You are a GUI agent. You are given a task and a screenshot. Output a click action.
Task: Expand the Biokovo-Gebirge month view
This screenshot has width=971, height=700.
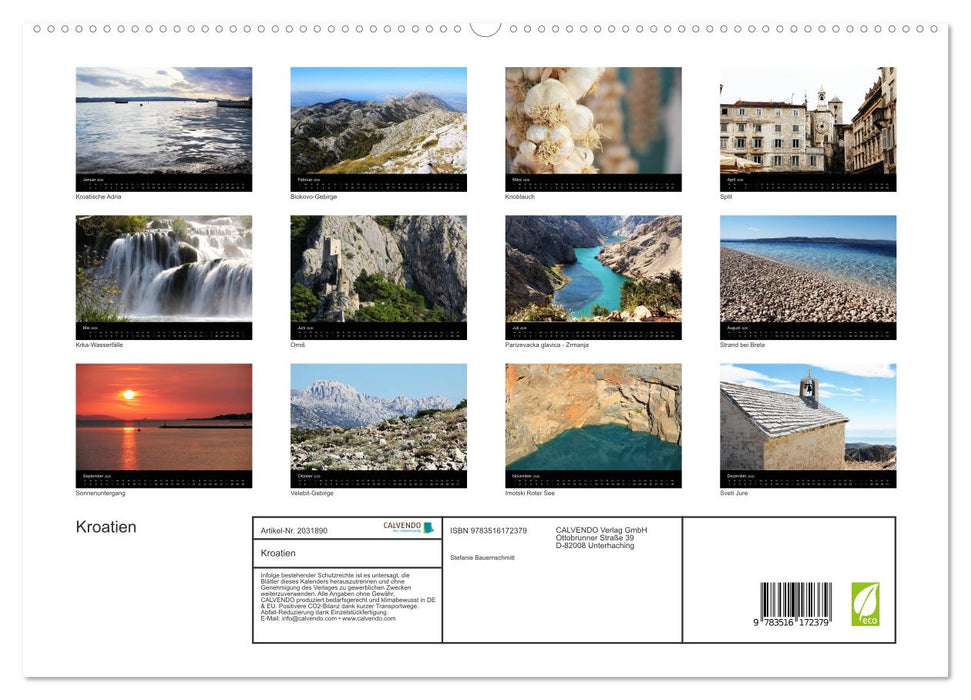379,183
